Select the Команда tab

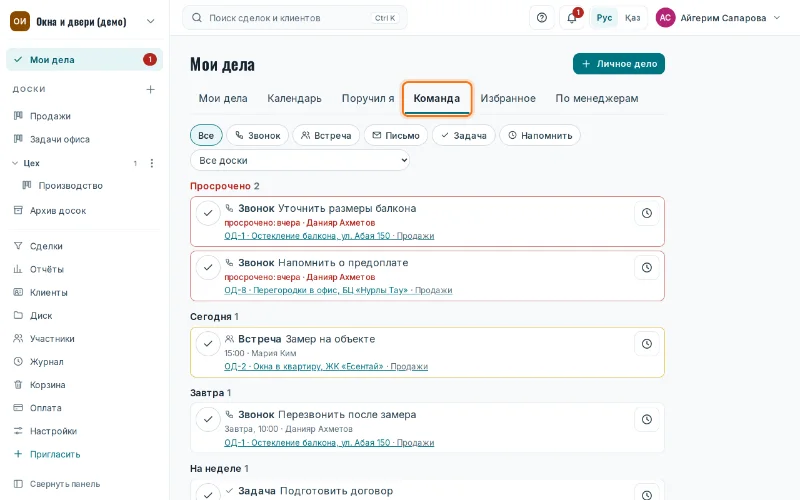coord(437,98)
